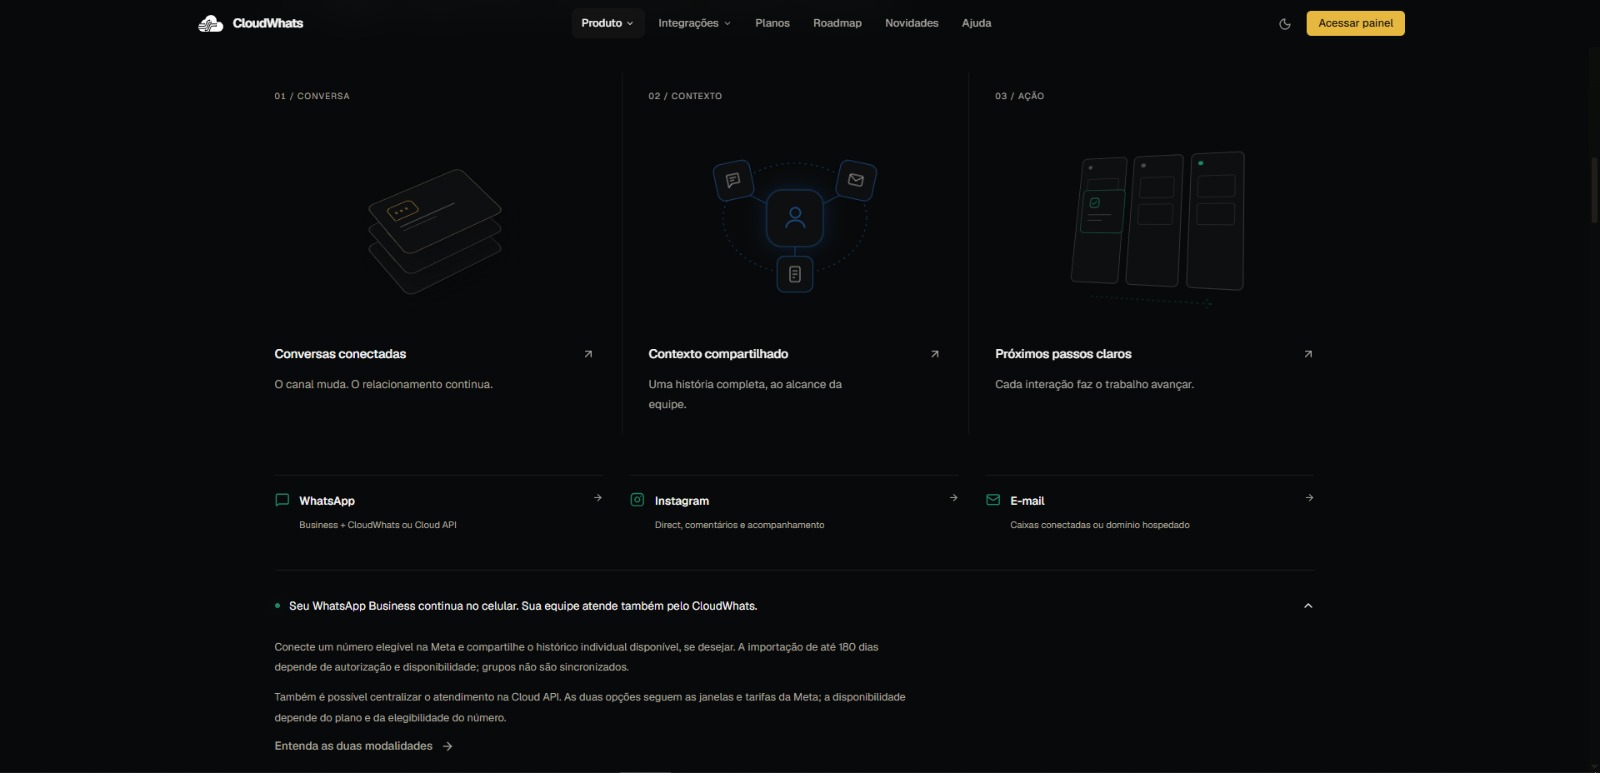1600x773 pixels.
Task: Follow the arrow on the E-mail row
Action: pyautogui.click(x=1309, y=498)
